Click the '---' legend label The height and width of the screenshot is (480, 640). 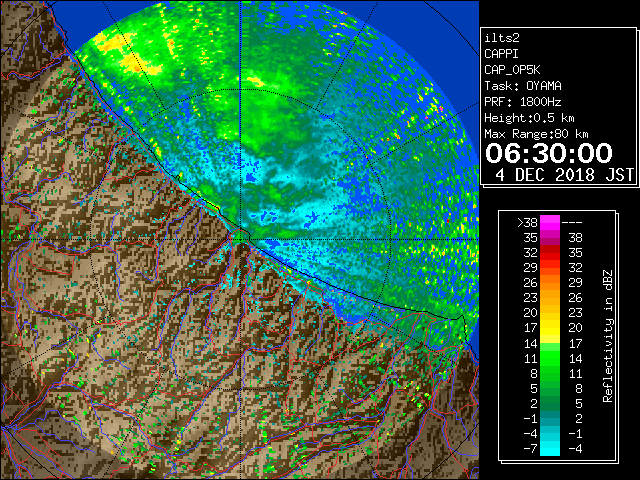(x=572, y=223)
